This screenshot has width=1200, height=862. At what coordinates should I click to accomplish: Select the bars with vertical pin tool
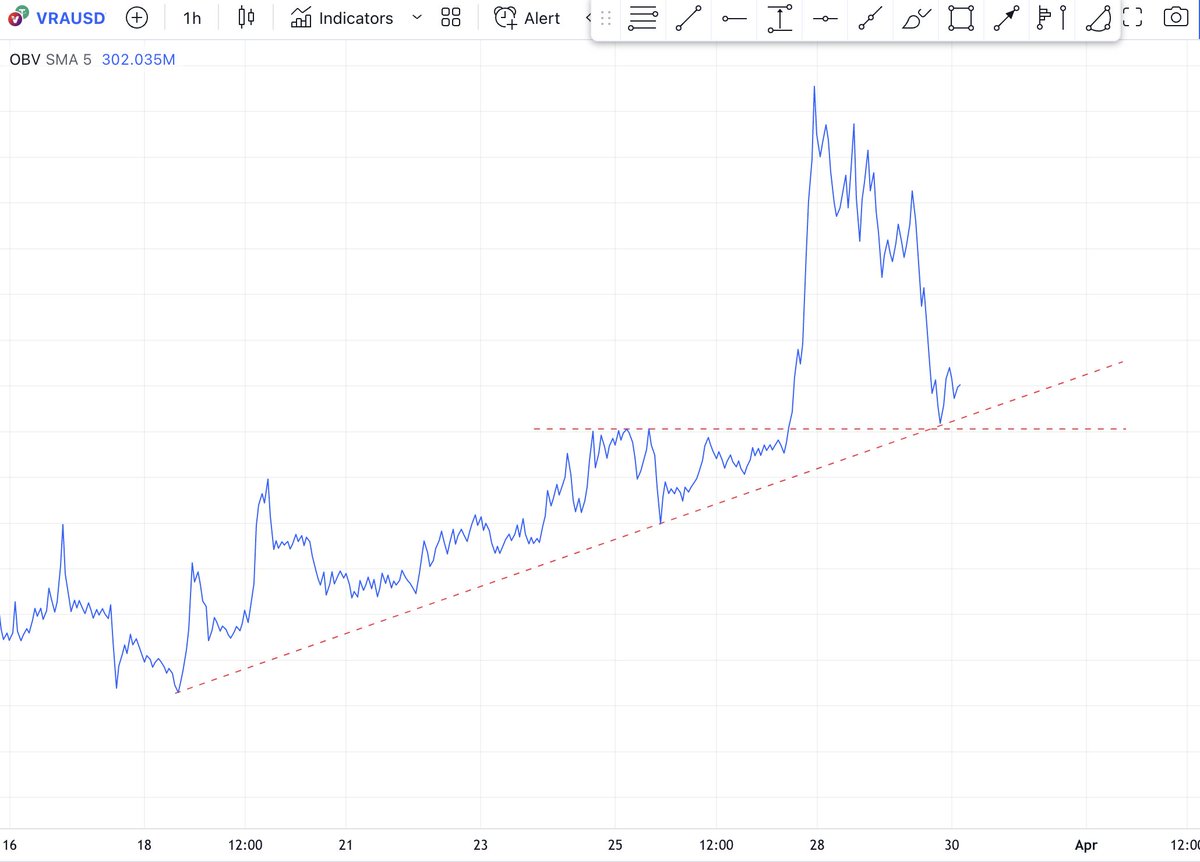1052,18
